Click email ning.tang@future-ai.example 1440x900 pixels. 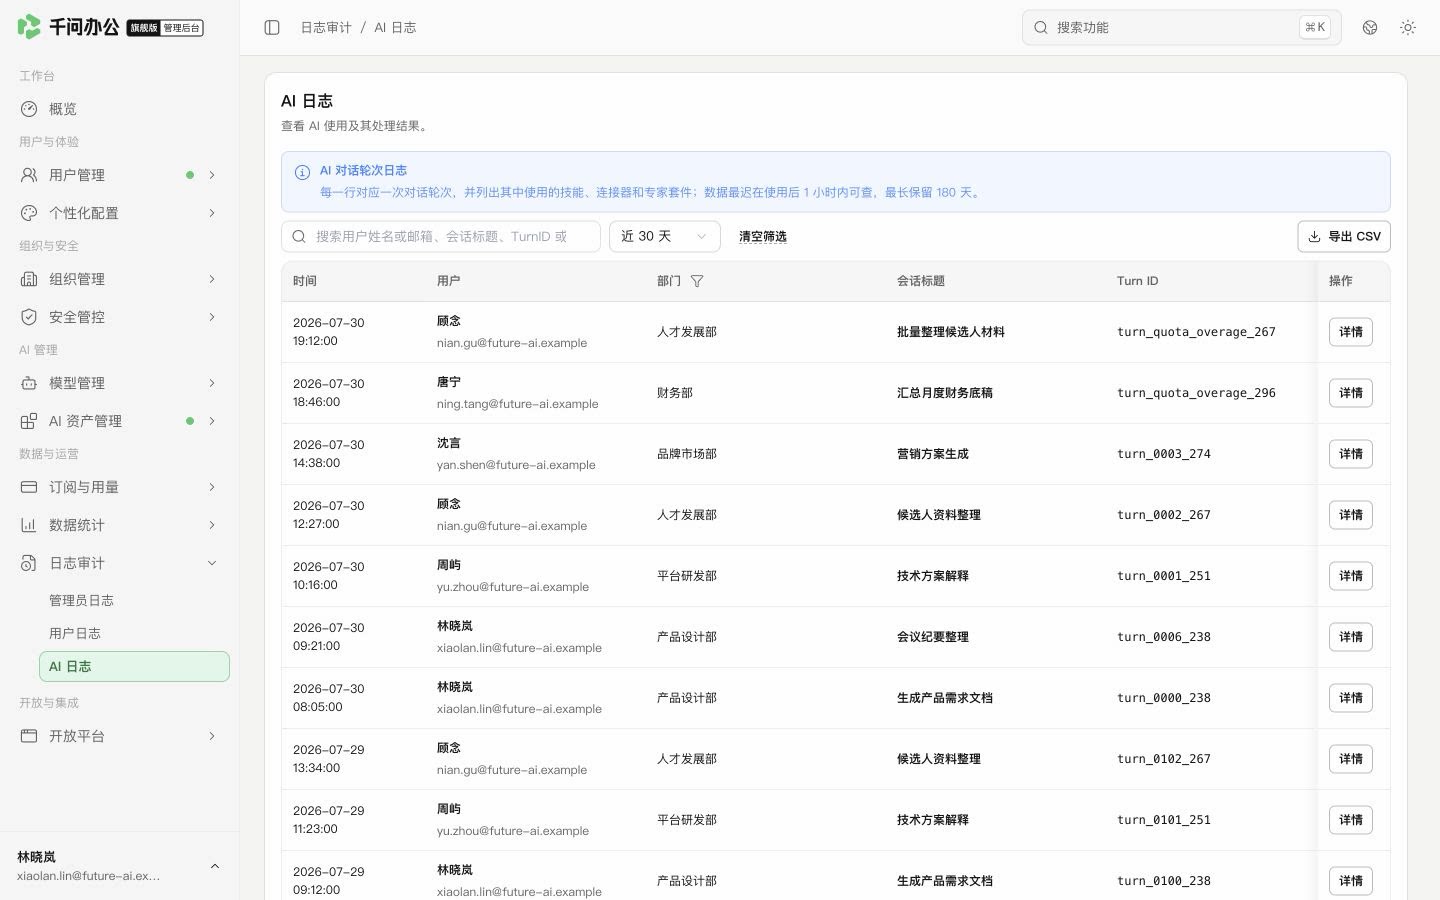click(518, 404)
